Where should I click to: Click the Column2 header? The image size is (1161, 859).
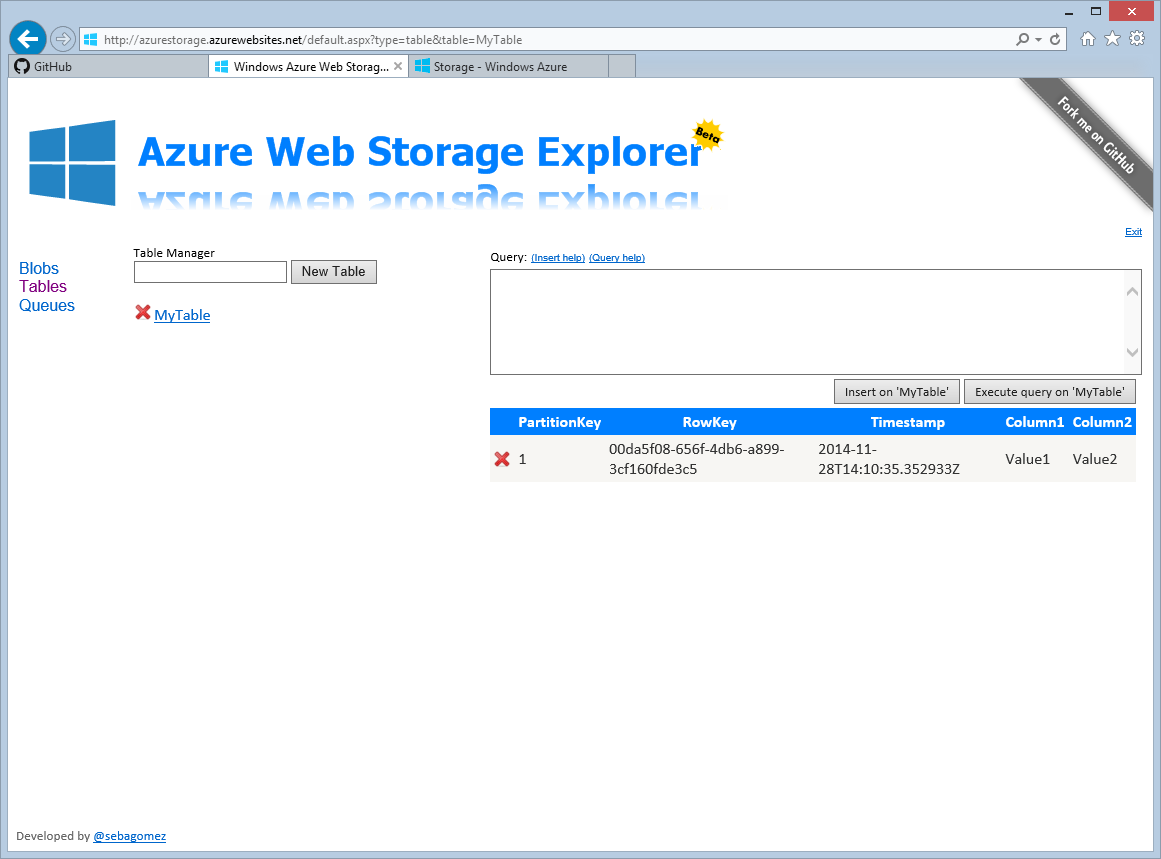[1102, 422]
